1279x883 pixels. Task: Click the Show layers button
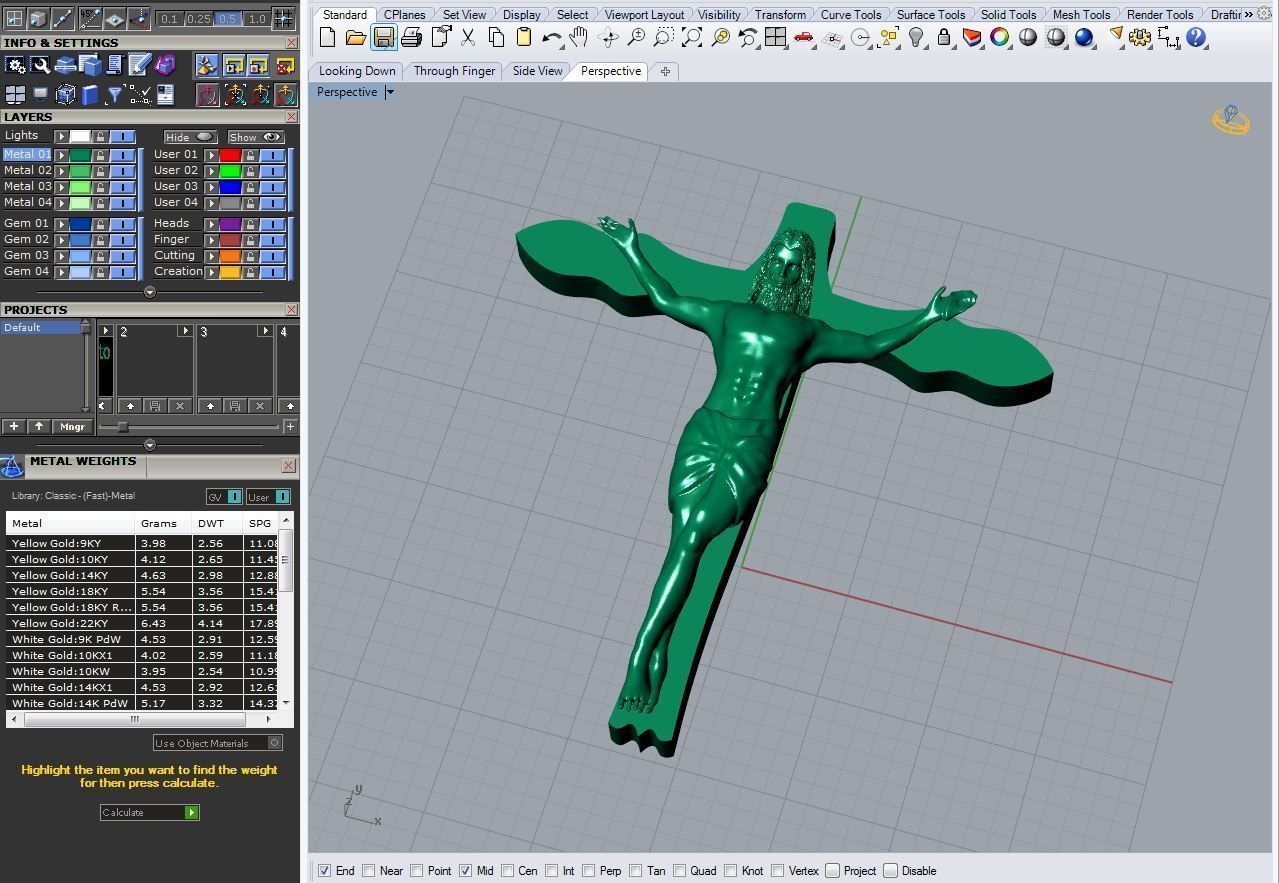click(x=255, y=137)
